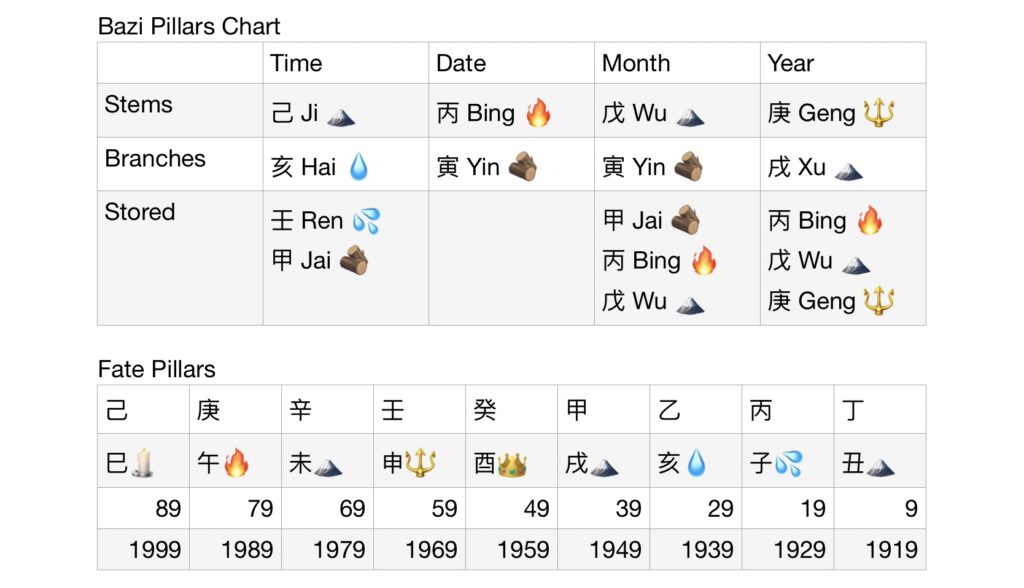Image resolution: width=1024 pixels, height=588 pixels.
Task: Click the Bazi Pillars Chart title
Action: (x=189, y=26)
